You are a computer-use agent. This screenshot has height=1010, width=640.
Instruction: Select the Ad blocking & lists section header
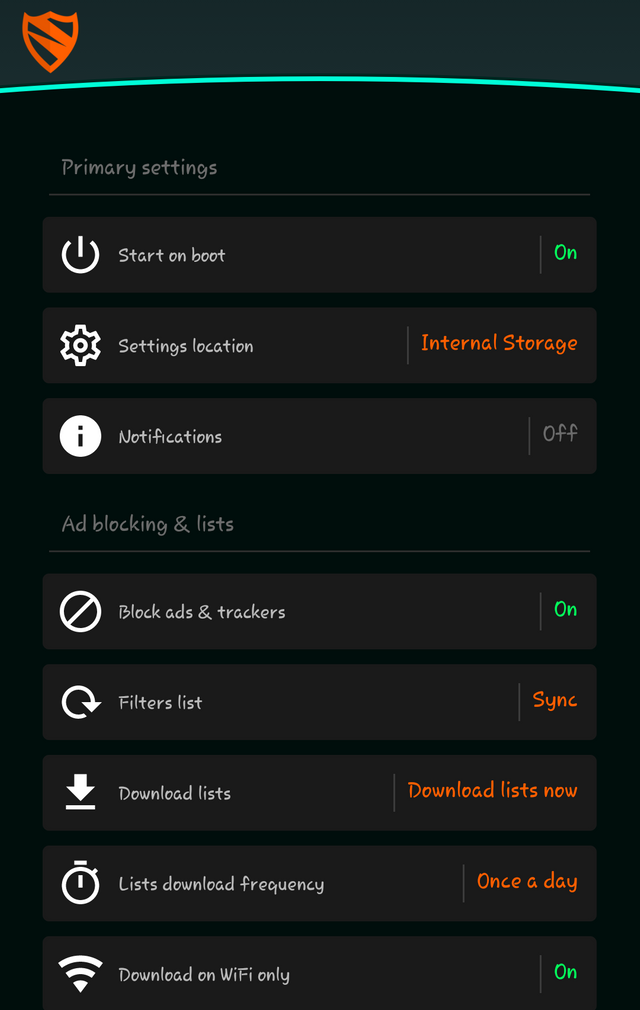pyautogui.click(x=147, y=524)
